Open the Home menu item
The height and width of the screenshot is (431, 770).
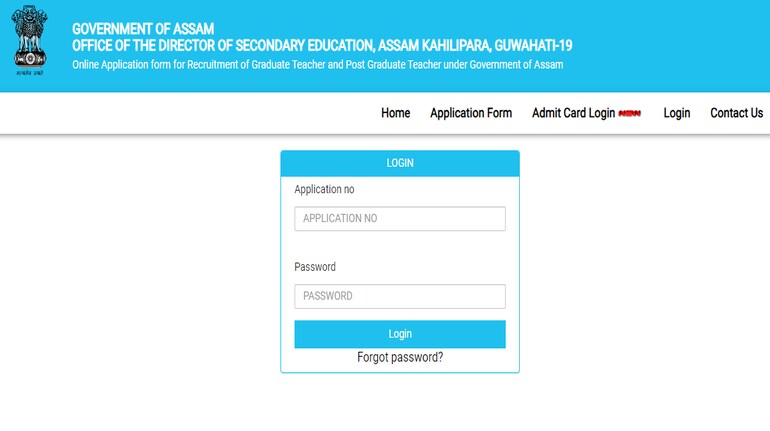(395, 113)
